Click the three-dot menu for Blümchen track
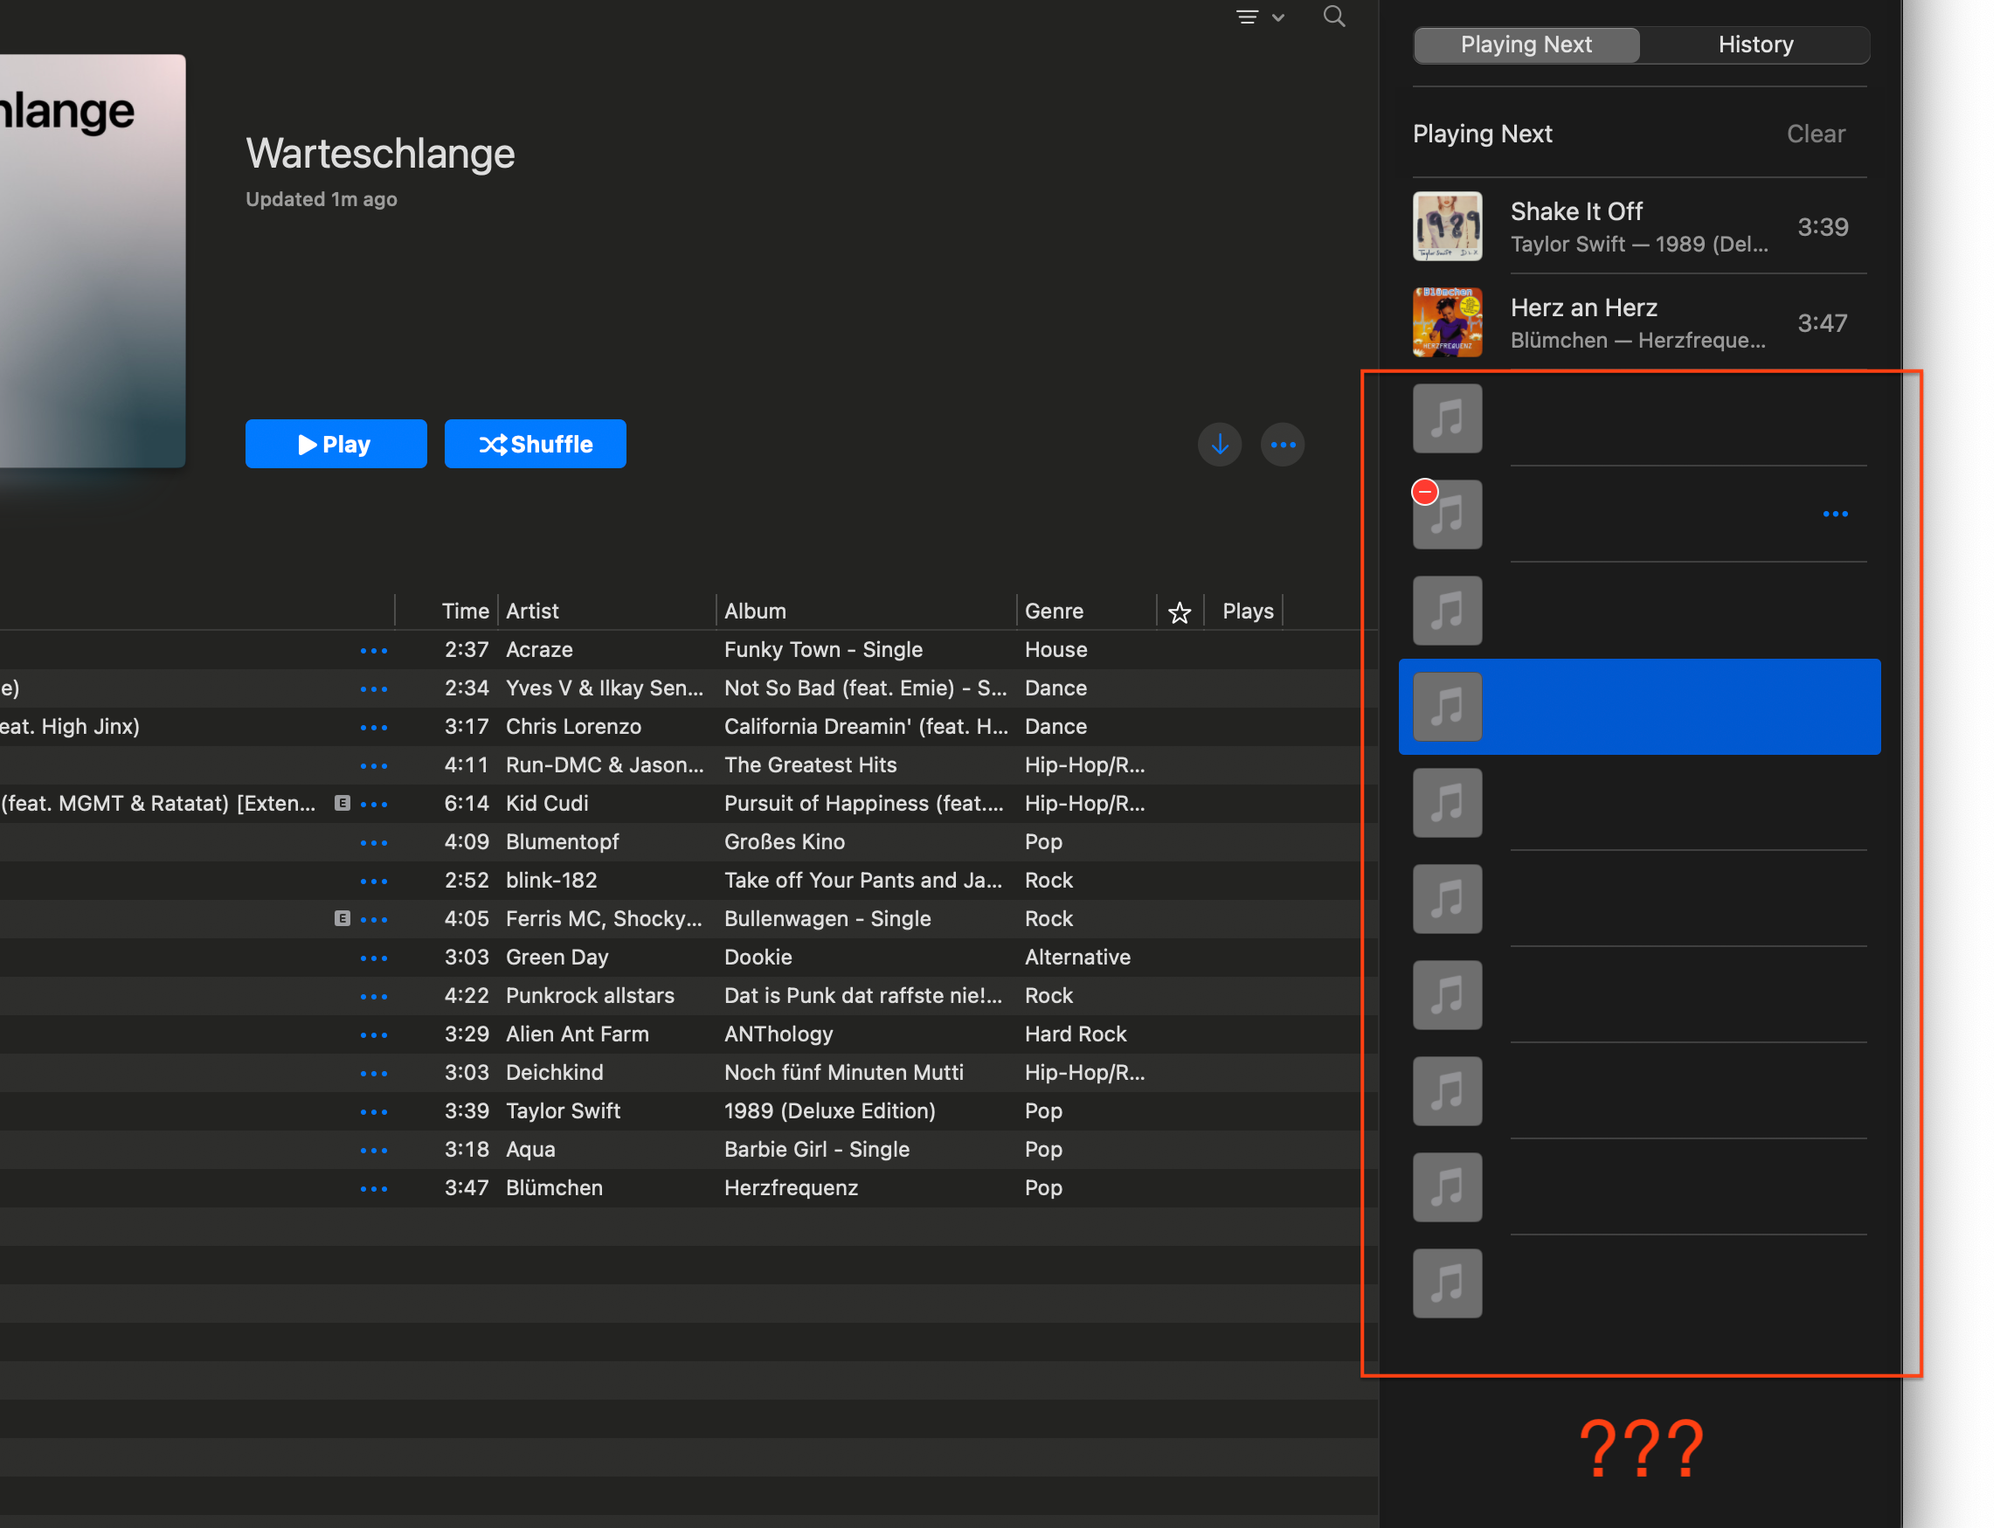Image resolution: width=2000 pixels, height=1528 pixels. point(374,1188)
